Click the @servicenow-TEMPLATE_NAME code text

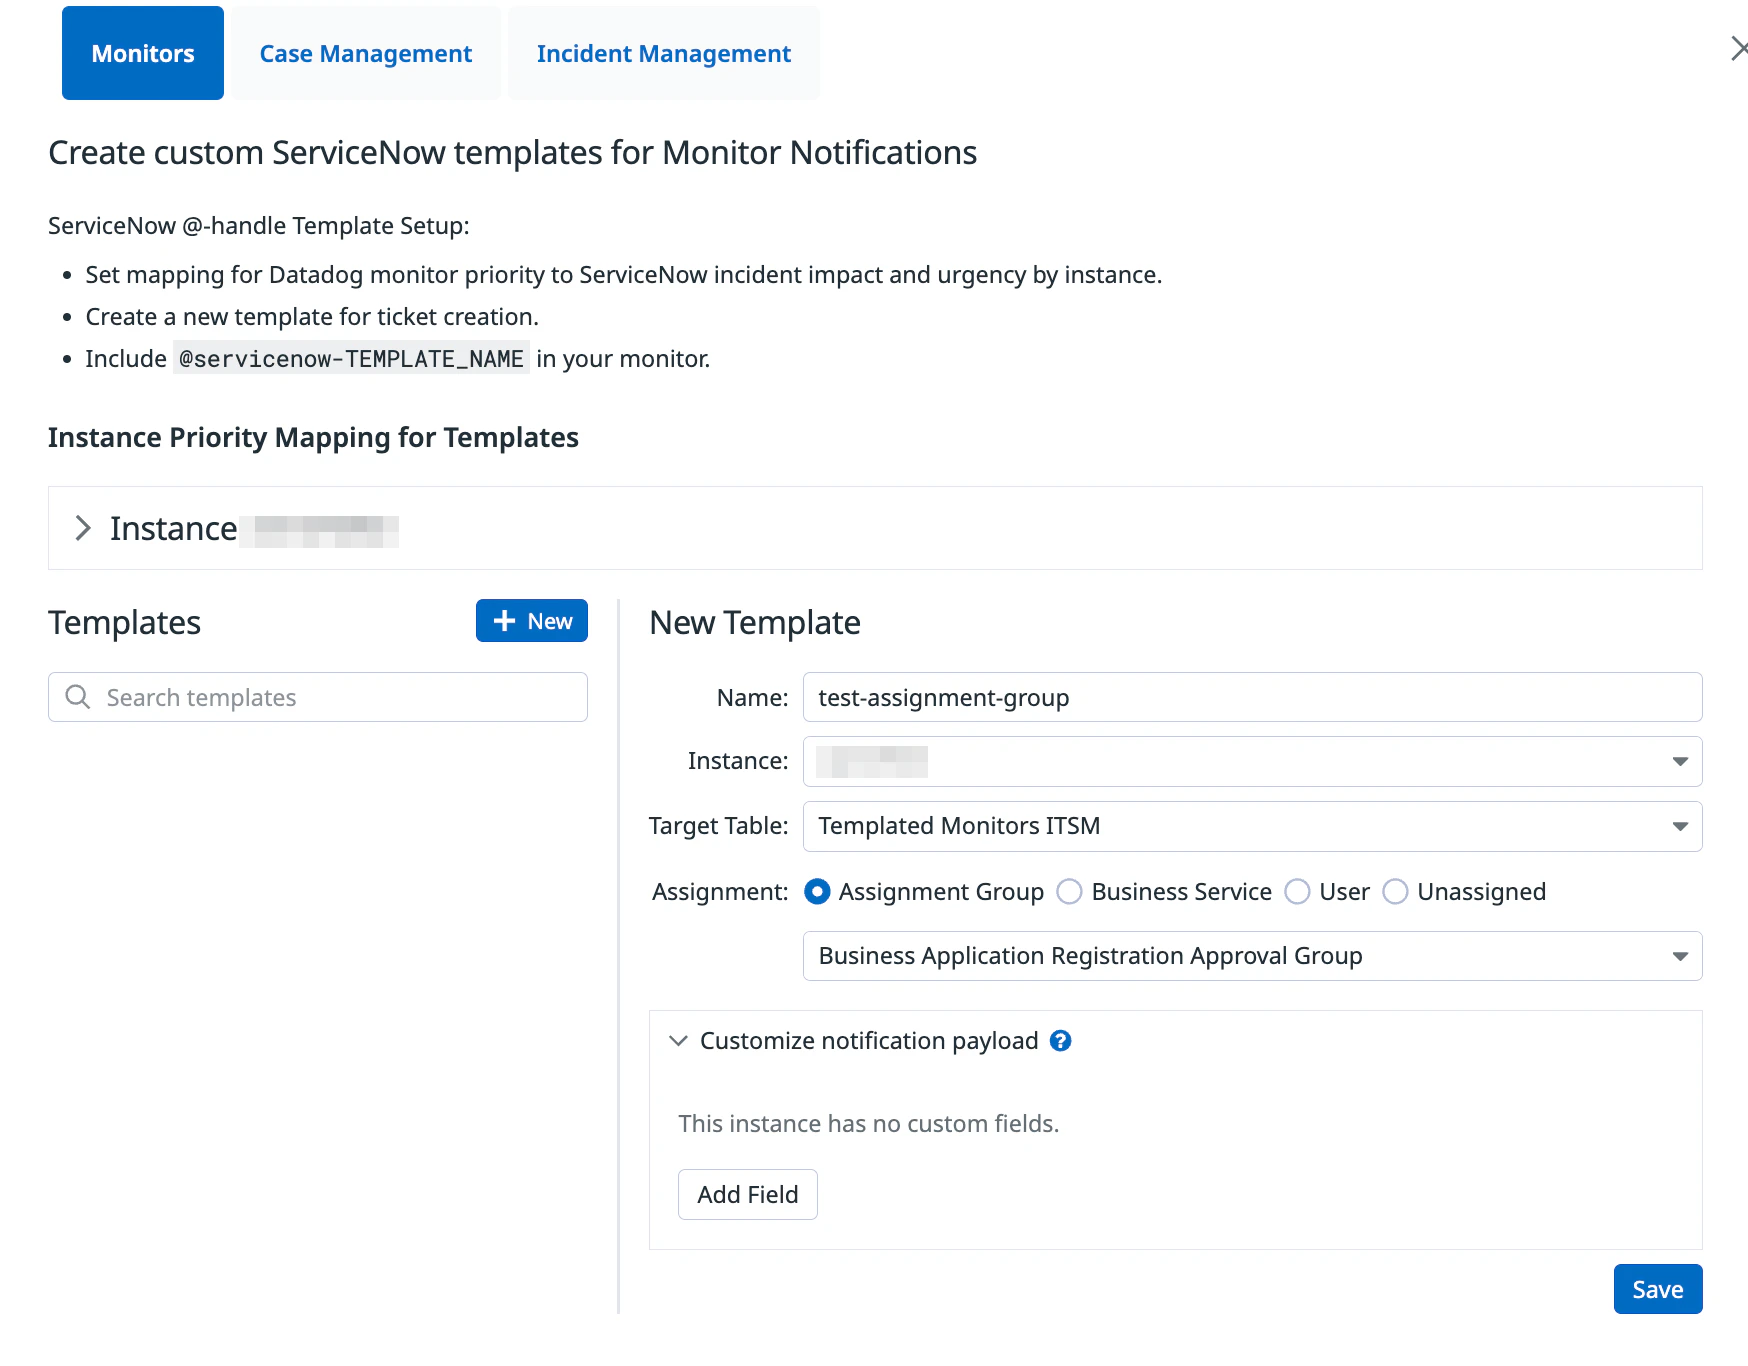(351, 358)
